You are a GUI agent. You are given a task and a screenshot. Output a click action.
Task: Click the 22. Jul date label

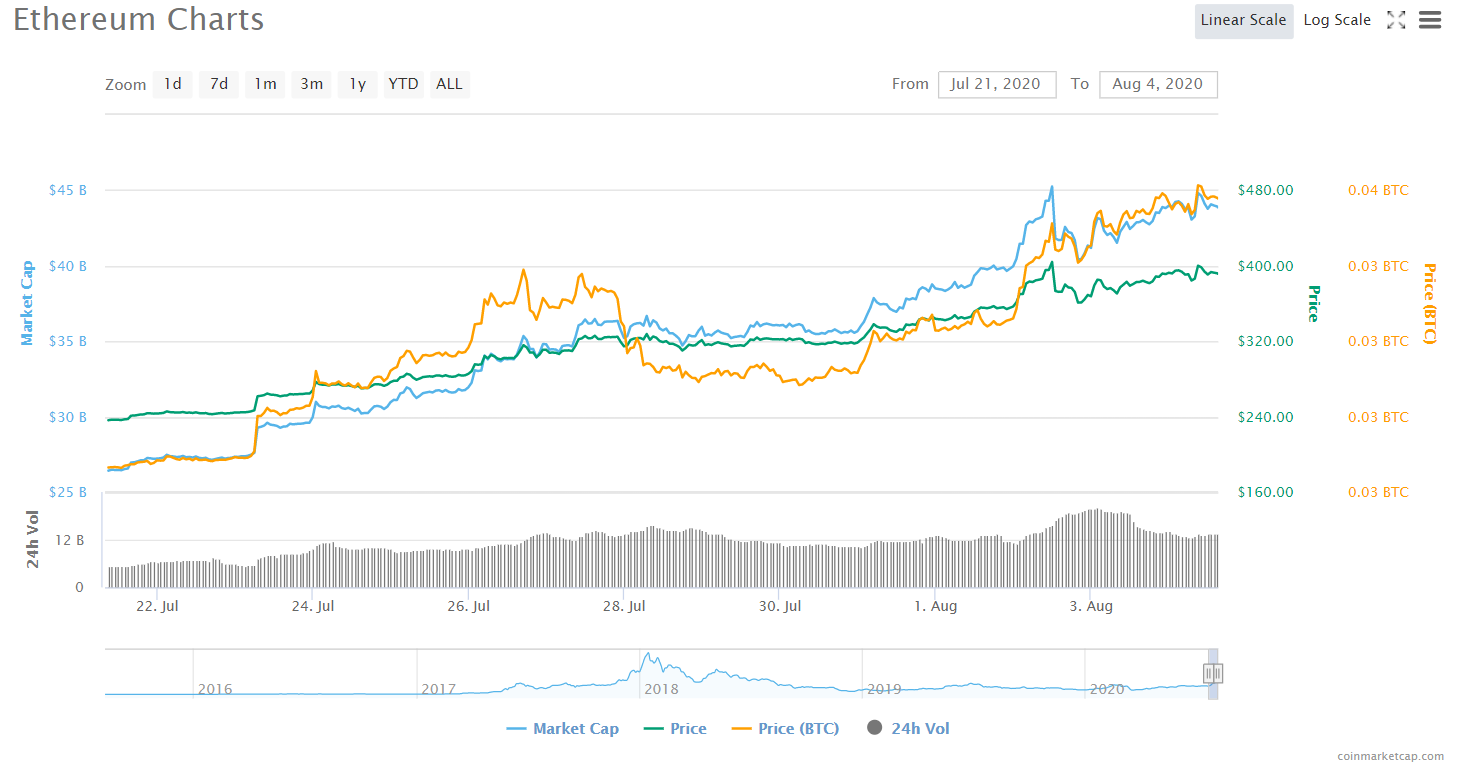coord(157,606)
